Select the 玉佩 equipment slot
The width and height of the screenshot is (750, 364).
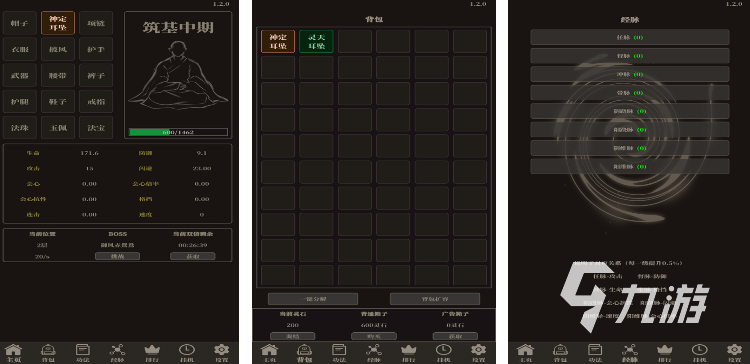58,128
